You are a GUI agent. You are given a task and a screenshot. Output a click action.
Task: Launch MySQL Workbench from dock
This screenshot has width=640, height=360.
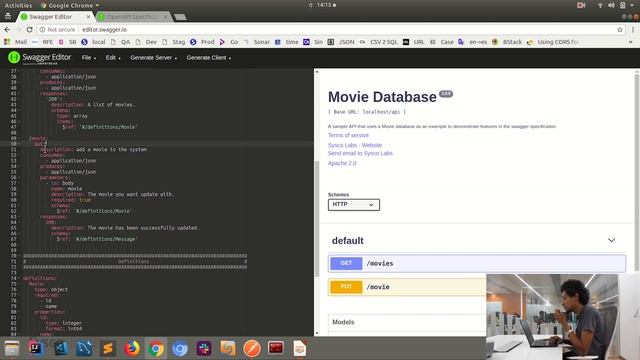tap(84, 349)
